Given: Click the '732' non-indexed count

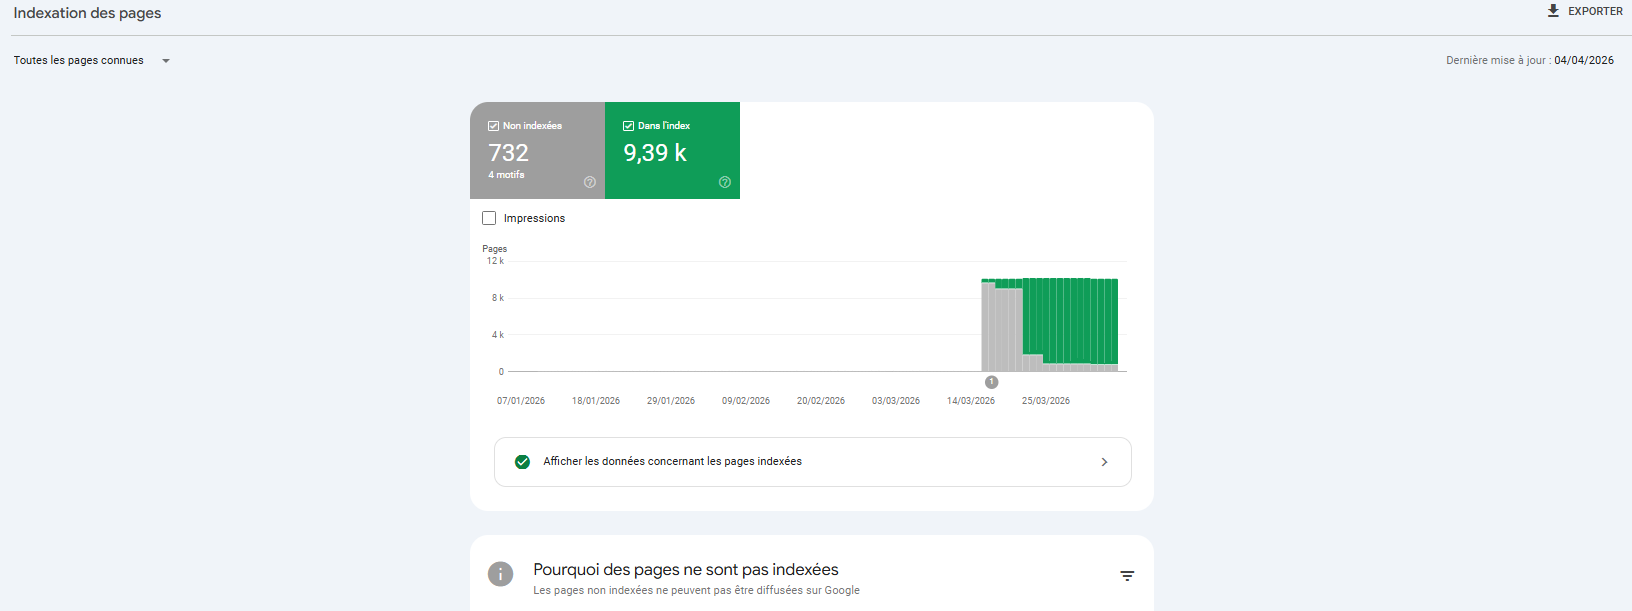Looking at the screenshot, I should (x=508, y=153).
